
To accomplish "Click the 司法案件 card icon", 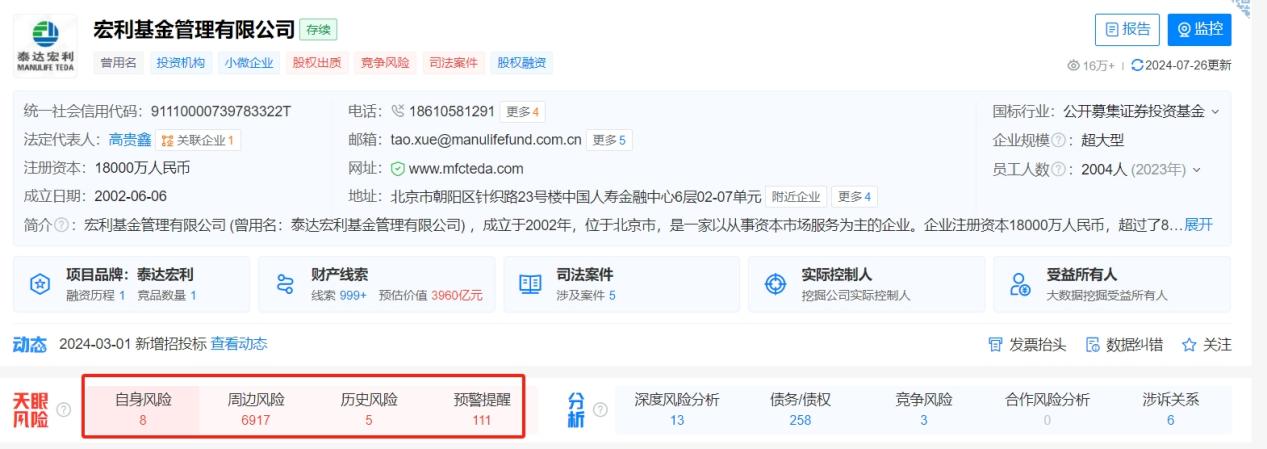I will click(x=530, y=284).
